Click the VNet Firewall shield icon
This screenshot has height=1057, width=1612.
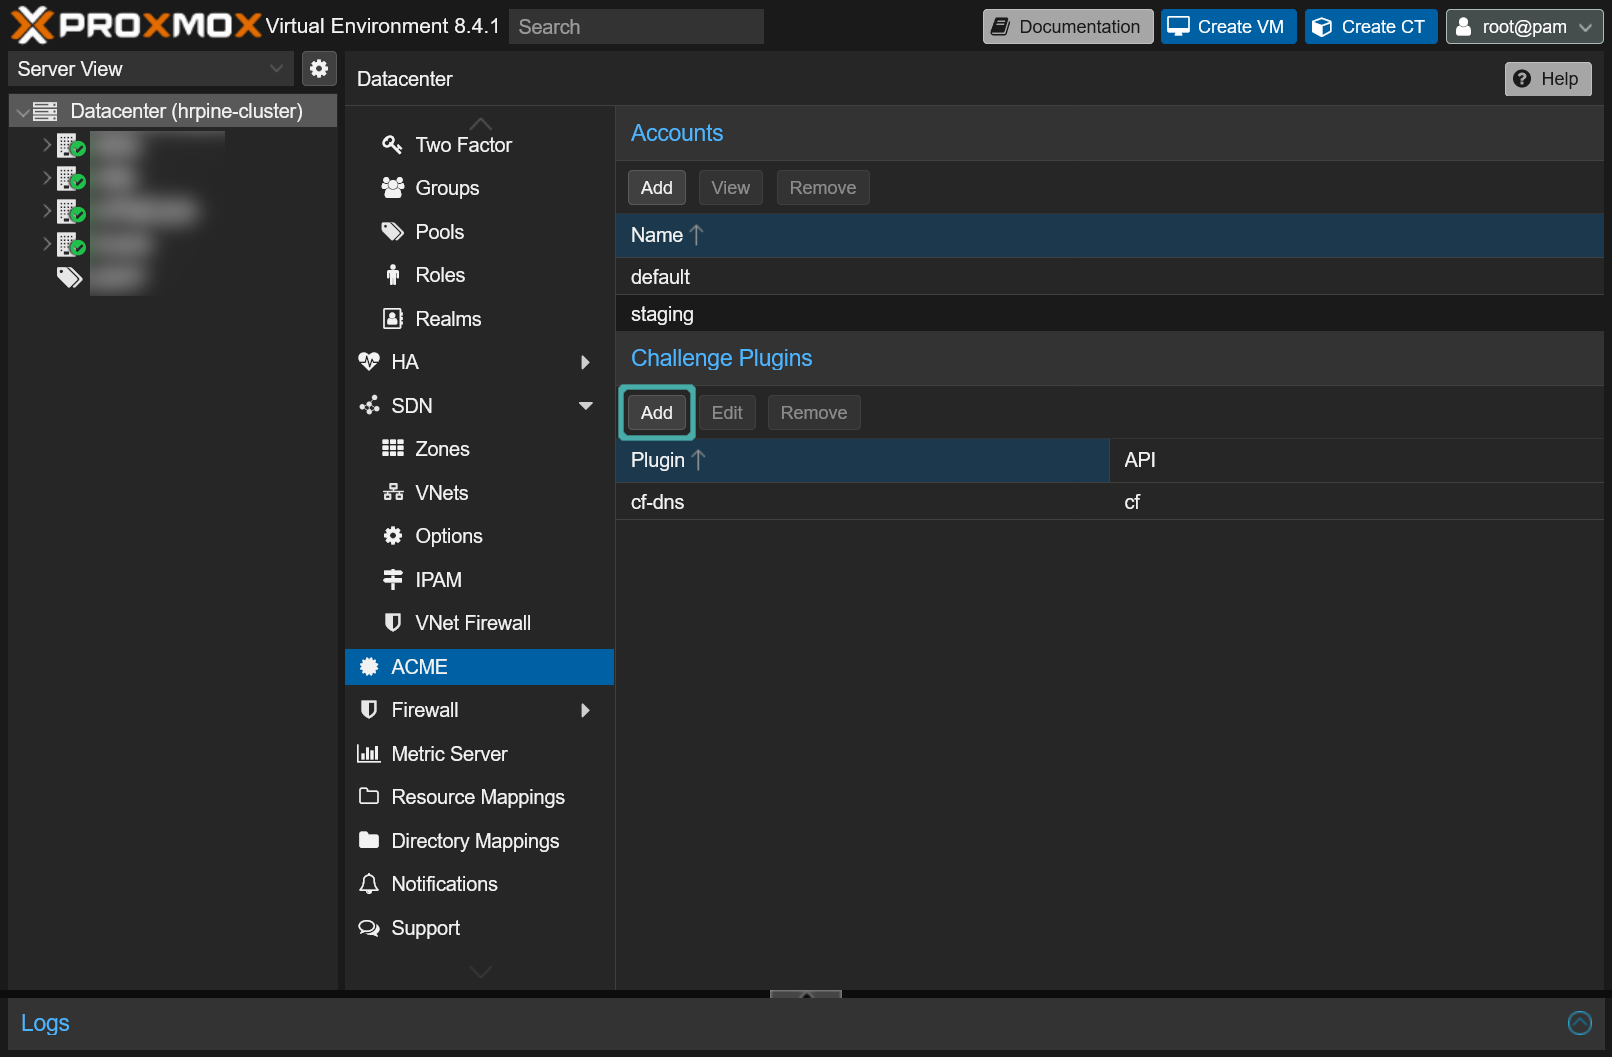(393, 623)
